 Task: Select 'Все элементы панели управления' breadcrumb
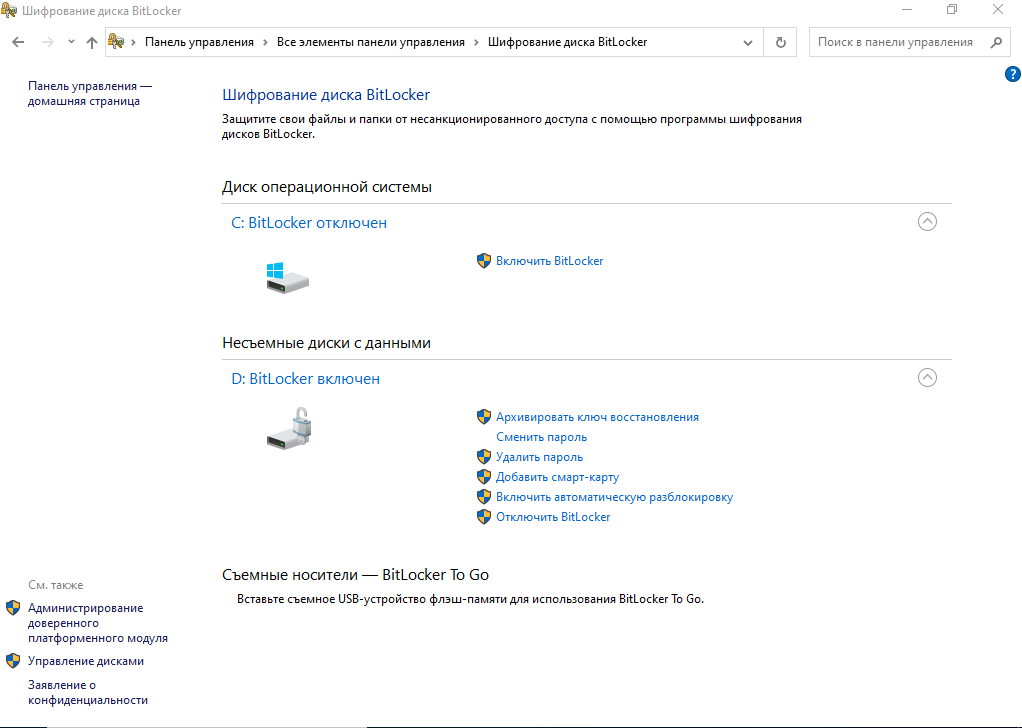pos(370,42)
